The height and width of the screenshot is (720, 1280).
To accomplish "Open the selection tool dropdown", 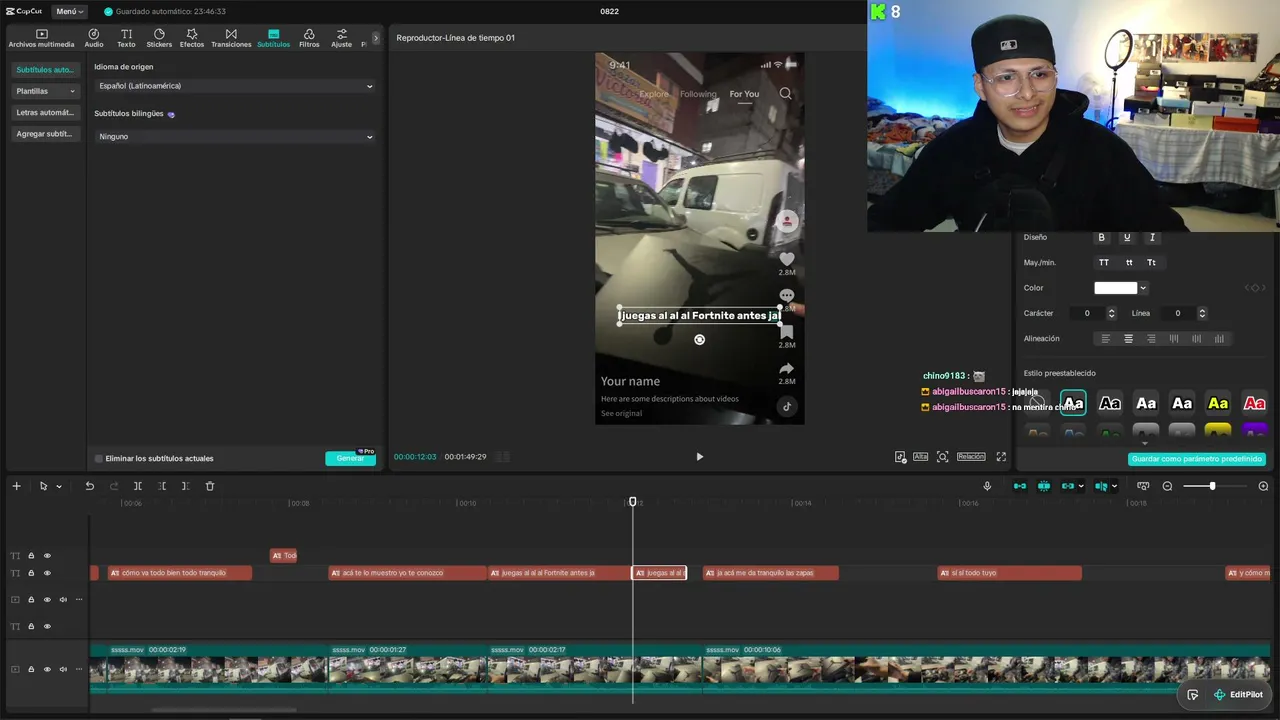I will [59, 487].
